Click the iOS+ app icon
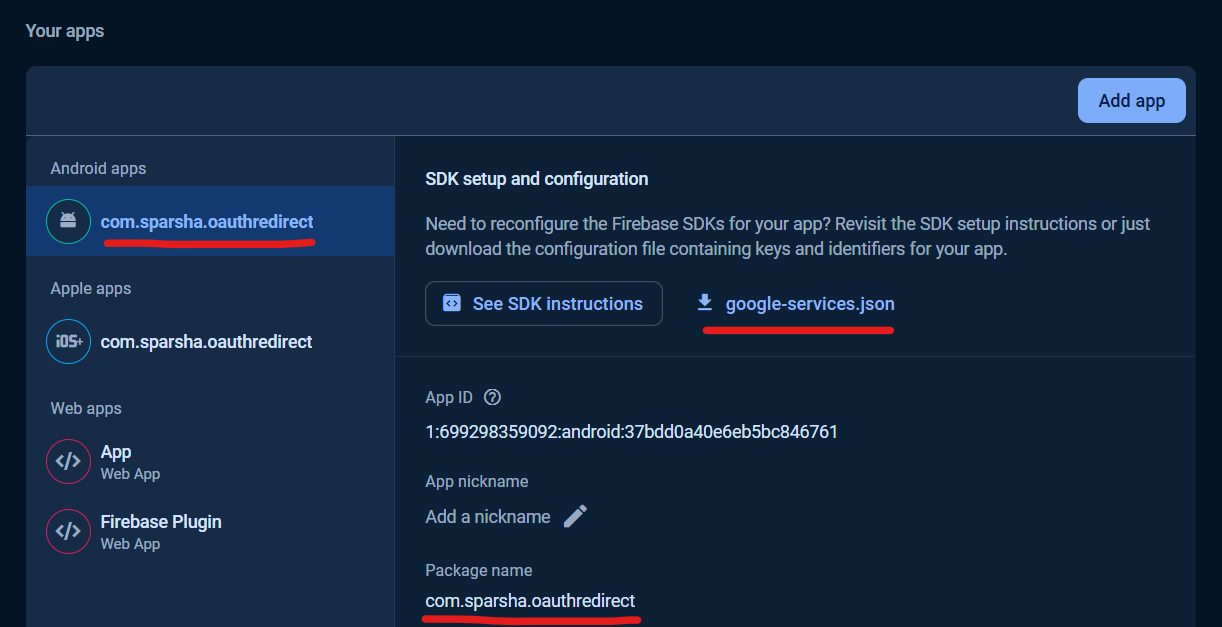 click(x=68, y=342)
